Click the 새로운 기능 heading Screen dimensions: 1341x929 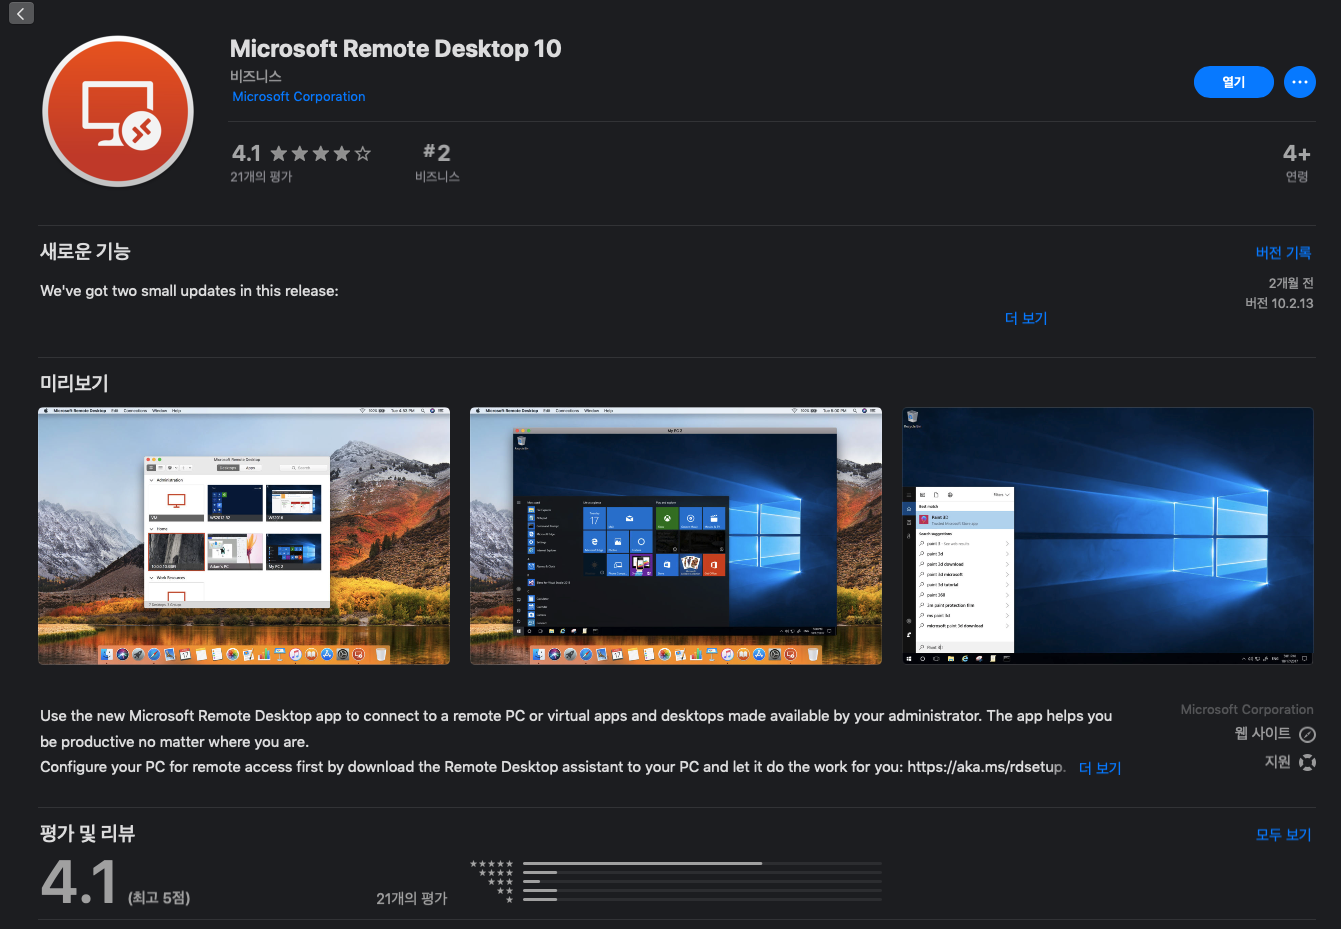[x=85, y=252]
